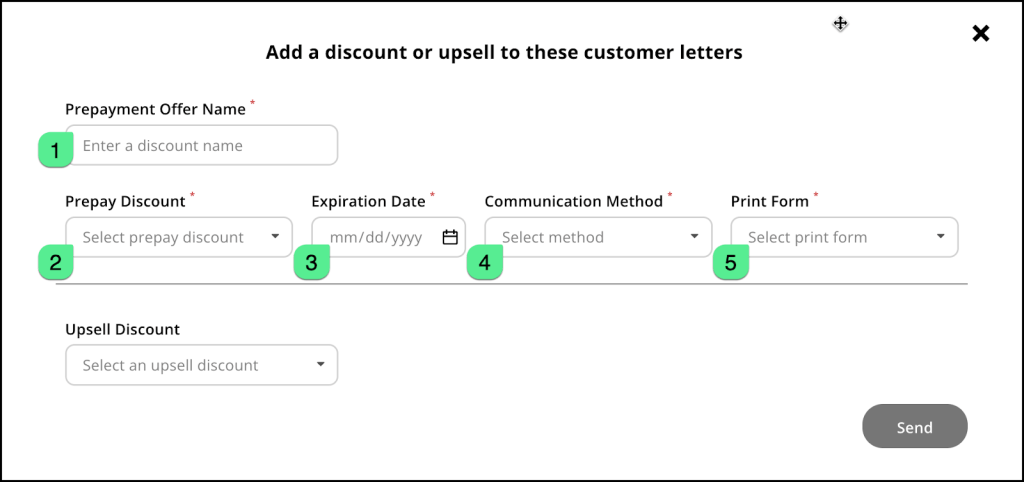This screenshot has height=482, width=1024.
Task: Close the dialog with the X icon
Action: coord(981,34)
